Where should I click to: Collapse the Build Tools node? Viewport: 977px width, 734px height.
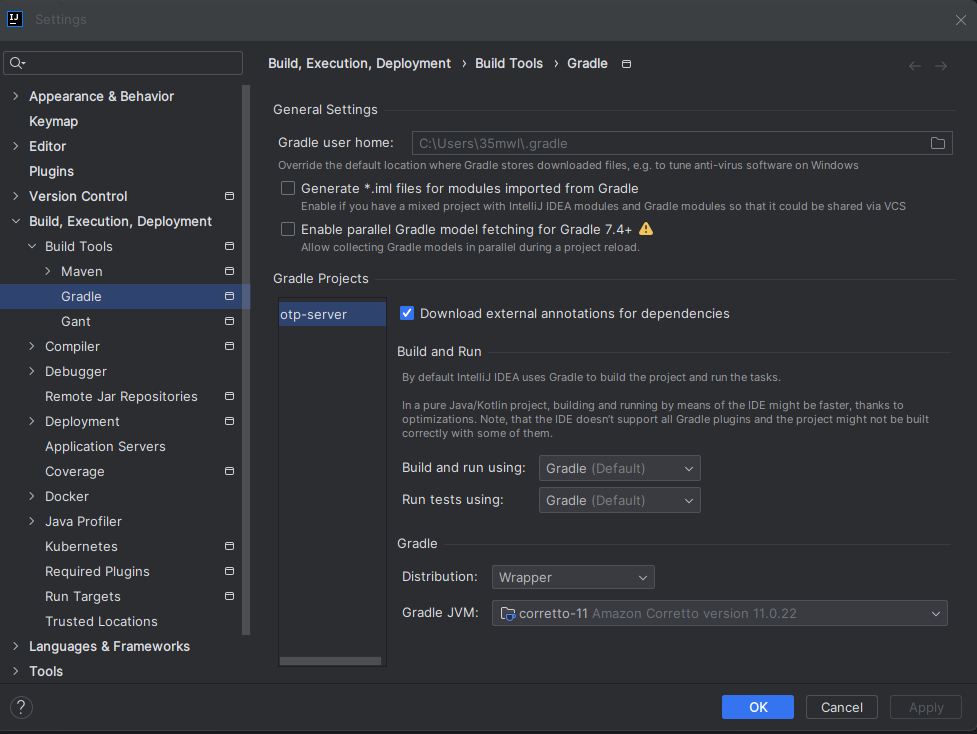coord(32,246)
